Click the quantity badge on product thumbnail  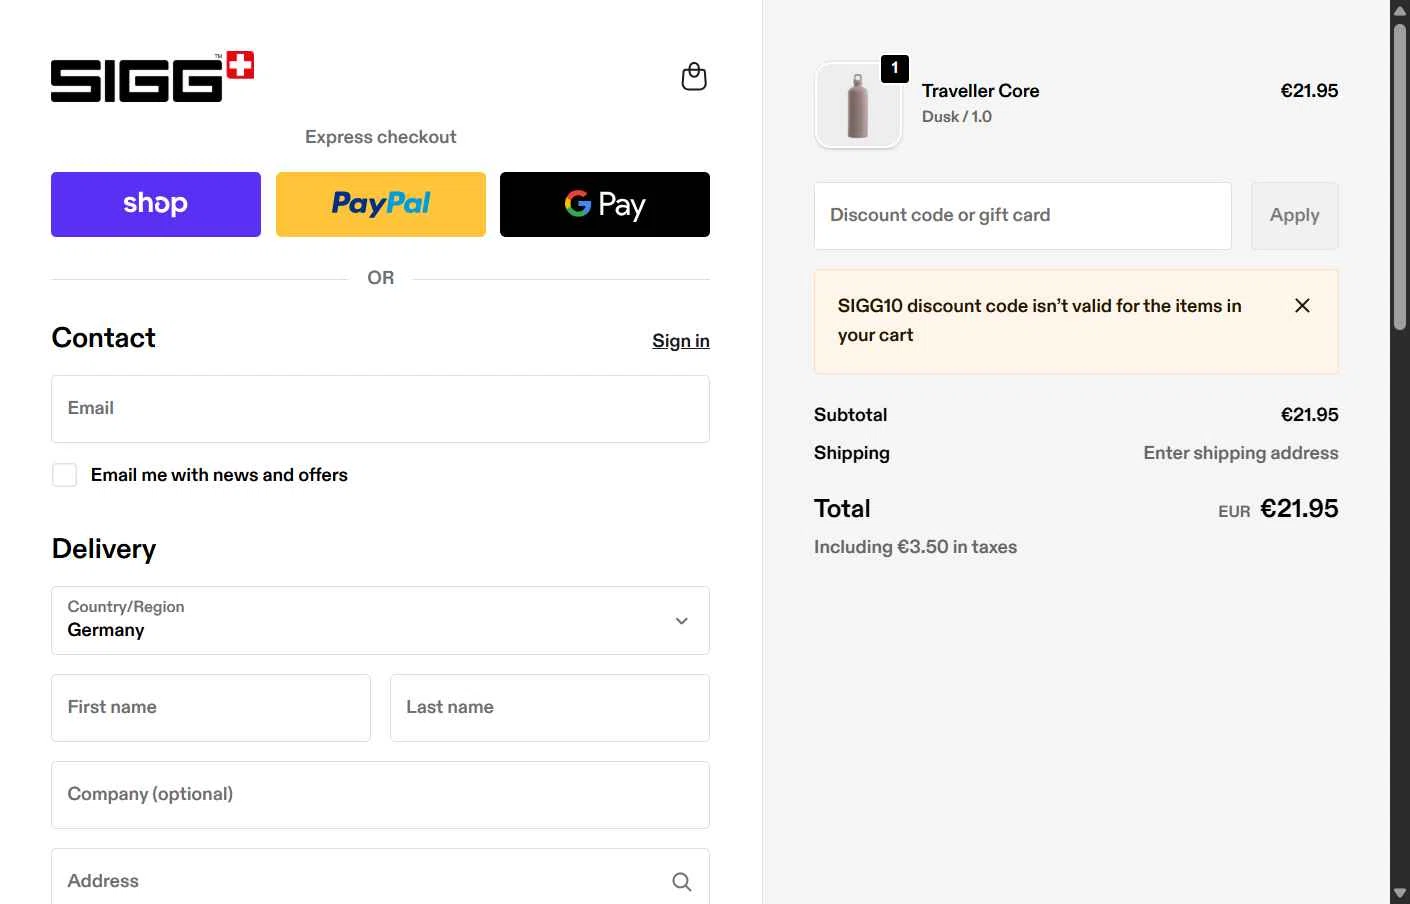(x=895, y=68)
